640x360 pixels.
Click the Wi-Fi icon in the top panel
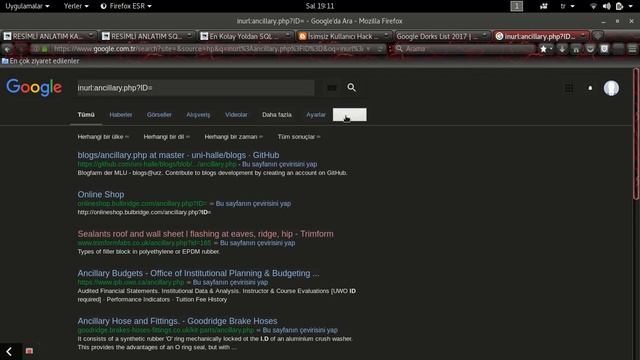593,6
